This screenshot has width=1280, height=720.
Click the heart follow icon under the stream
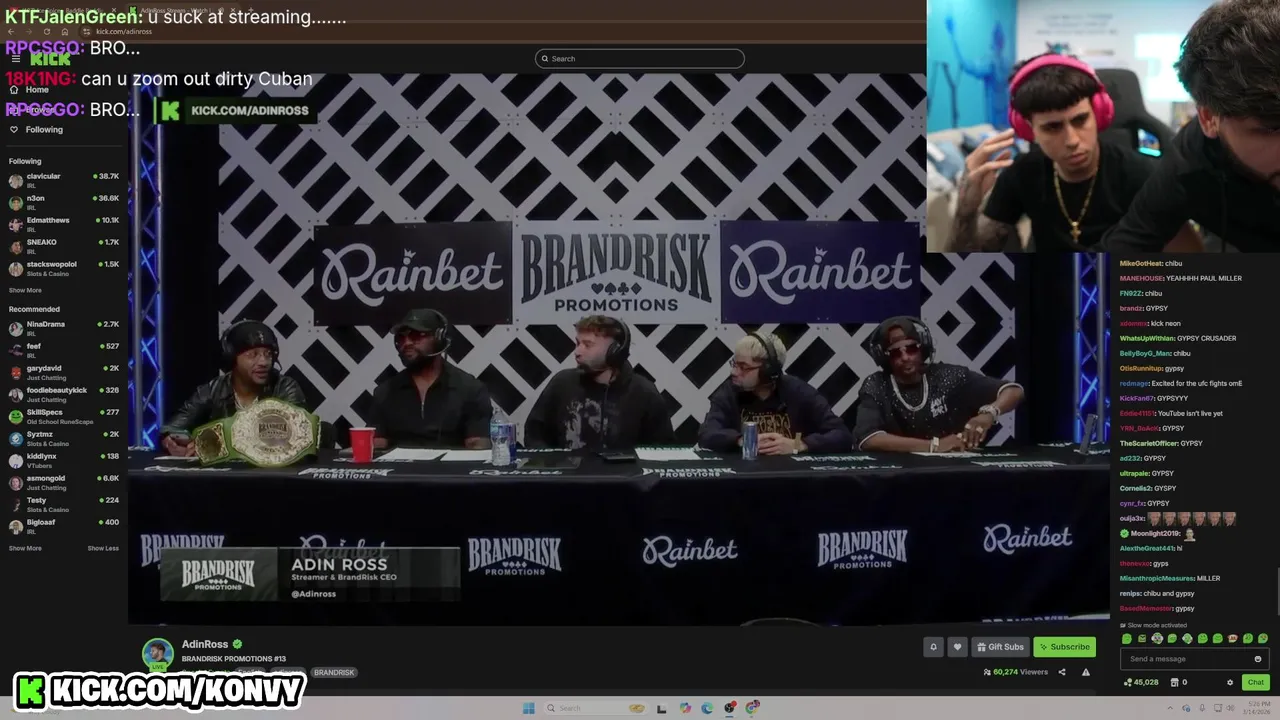pyautogui.click(x=957, y=647)
